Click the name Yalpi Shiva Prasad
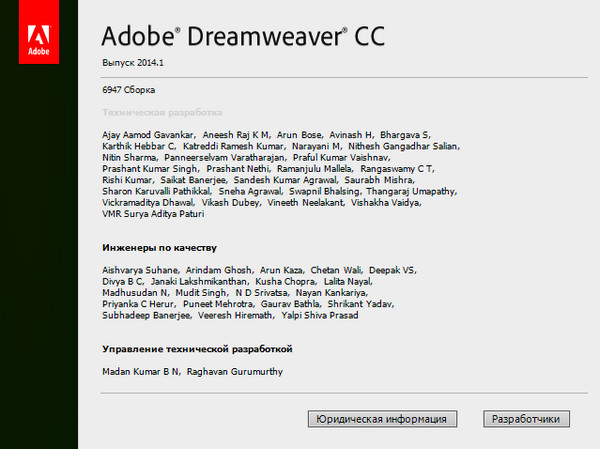600x449 pixels. click(x=320, y=316)
